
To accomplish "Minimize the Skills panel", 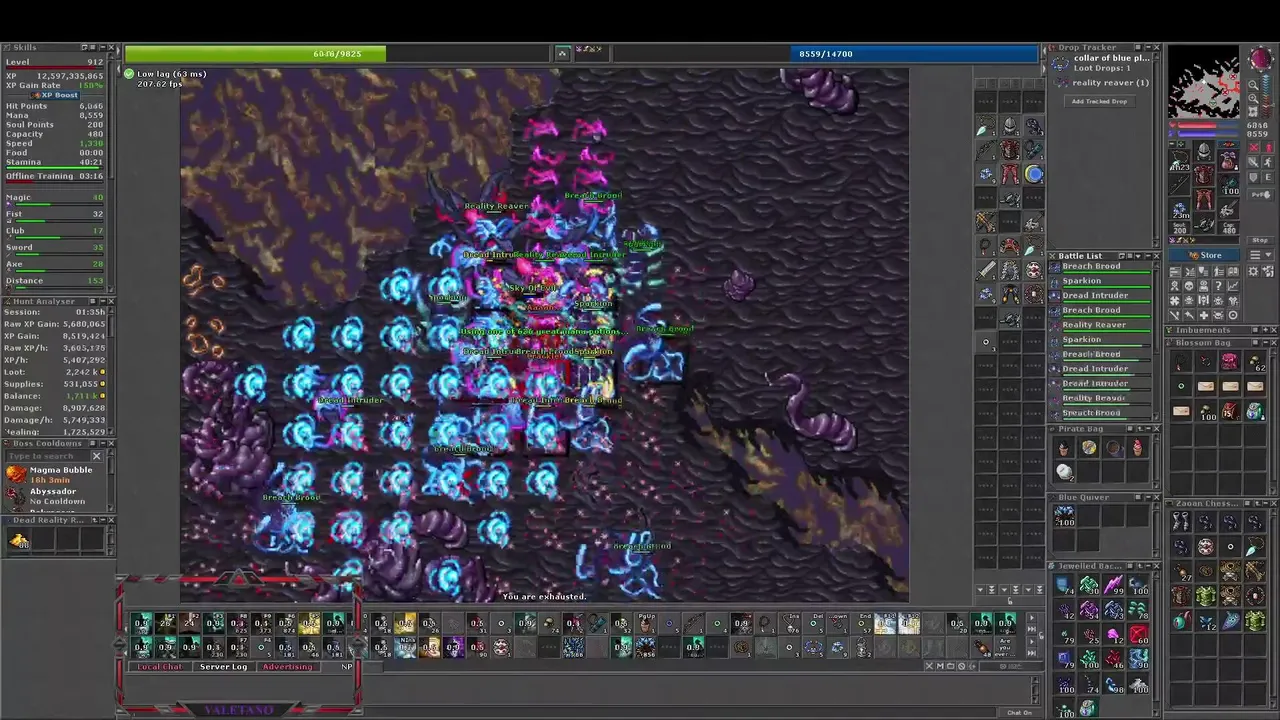I will click(x=103, y=47).
